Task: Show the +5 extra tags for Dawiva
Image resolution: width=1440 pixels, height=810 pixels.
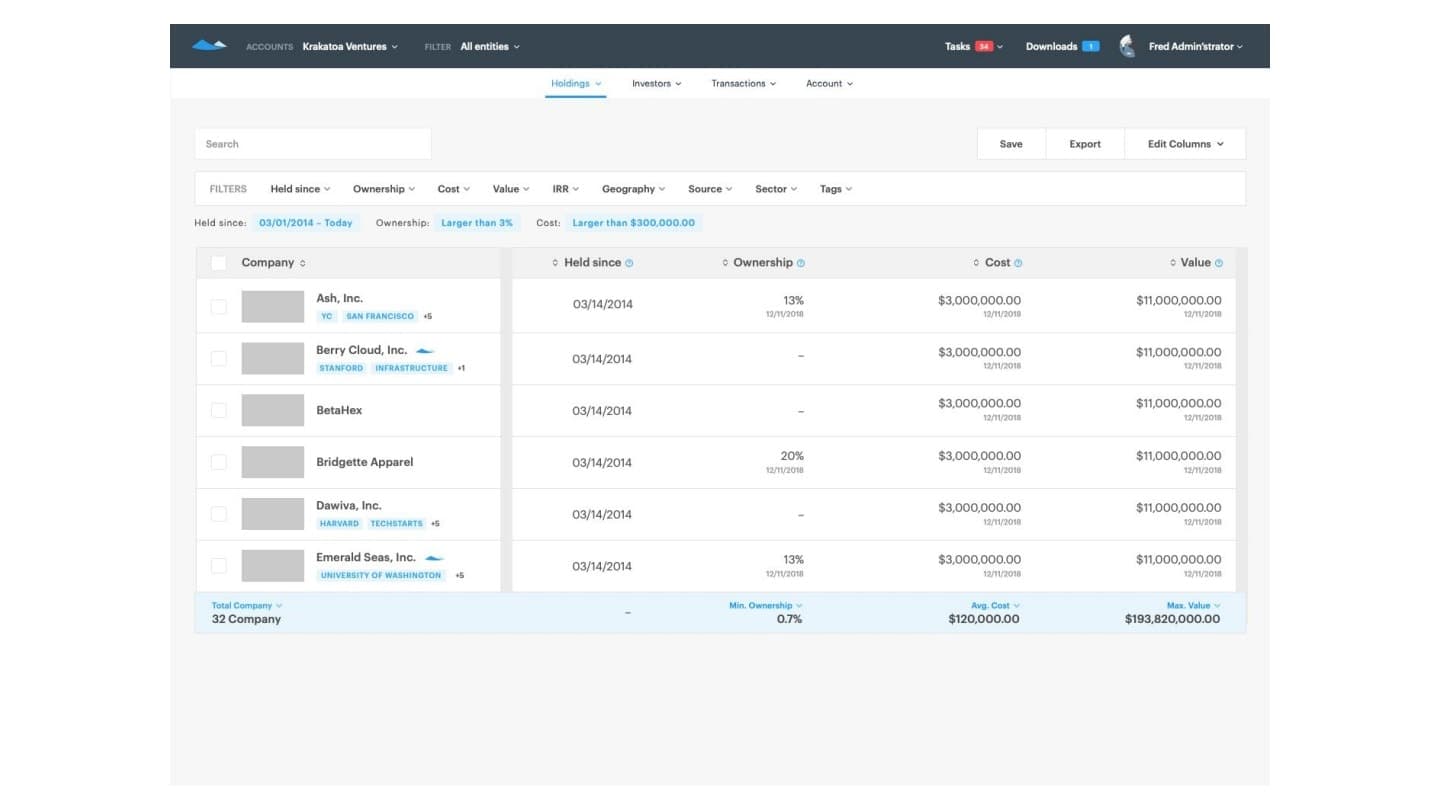Action: pyautogui.click(x=435, y=524)
